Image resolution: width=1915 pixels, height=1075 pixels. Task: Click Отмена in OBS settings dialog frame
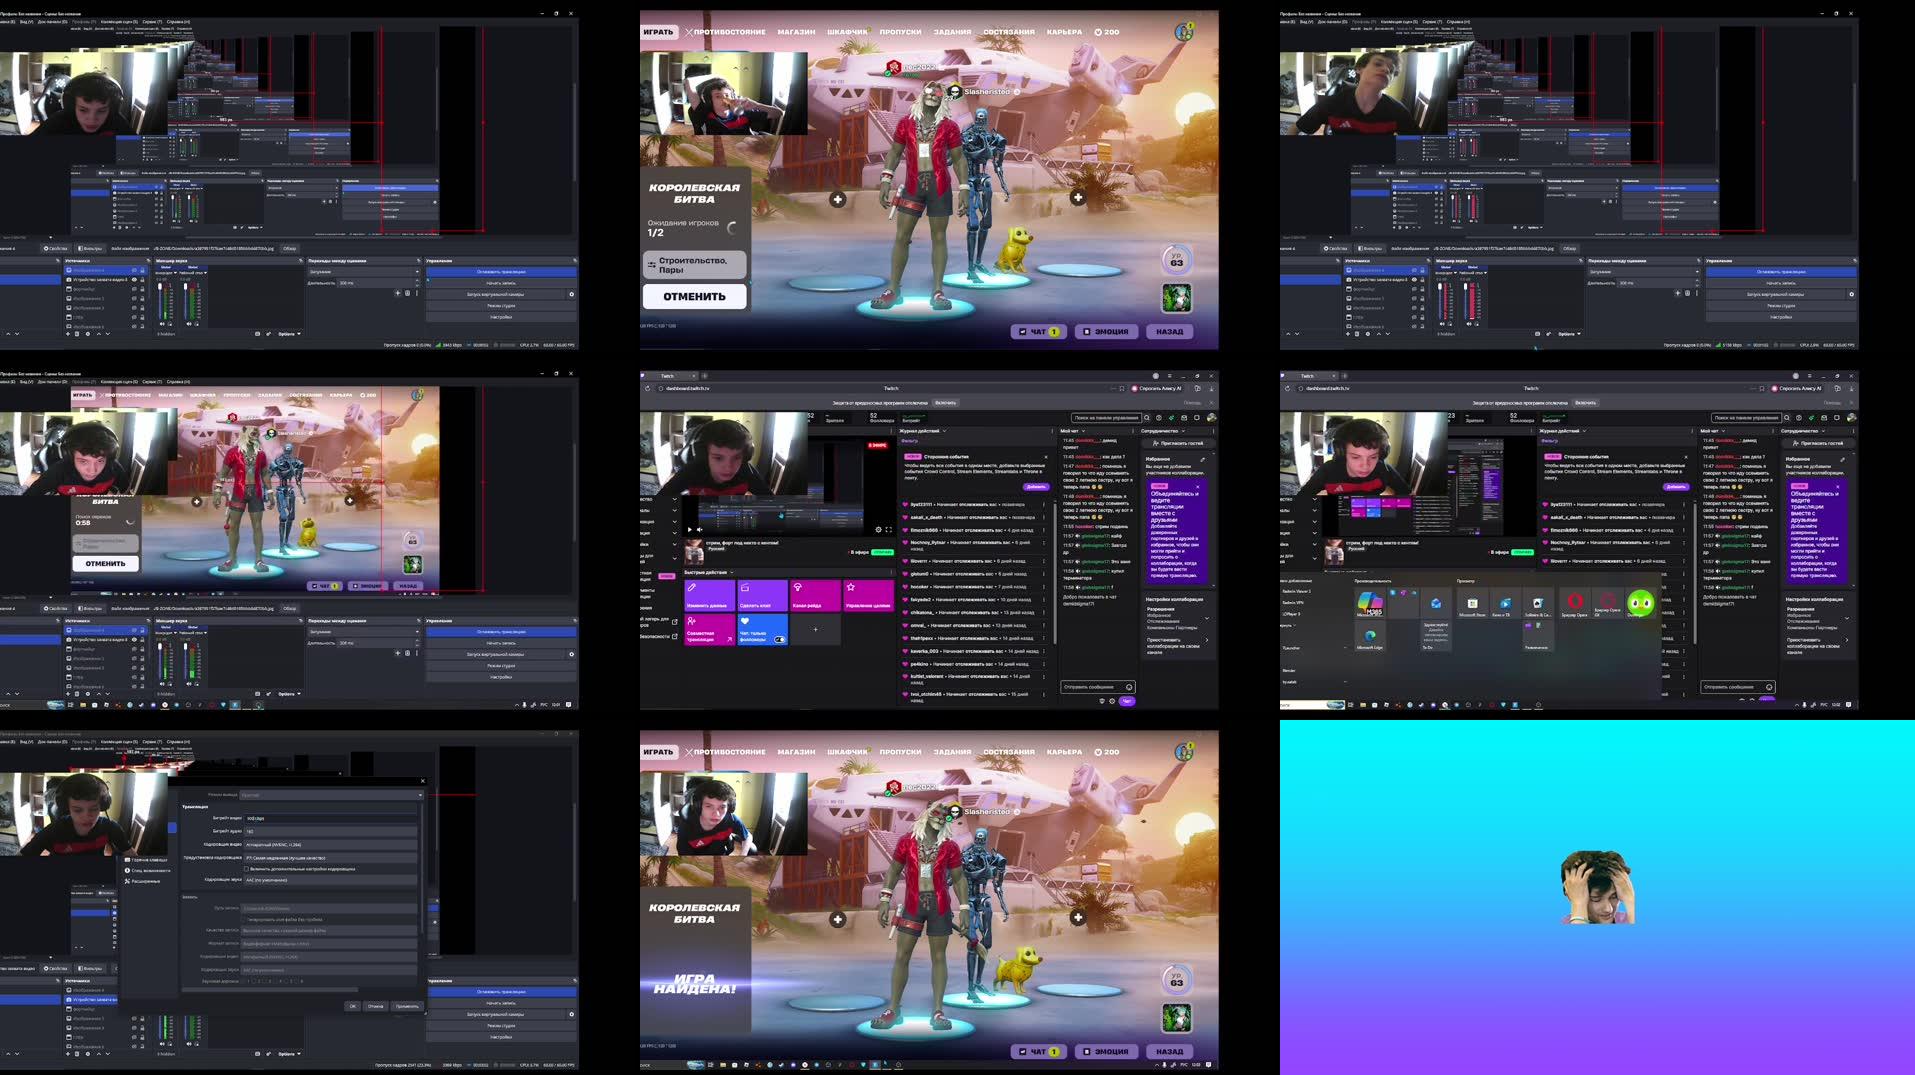click(376, 1006)
